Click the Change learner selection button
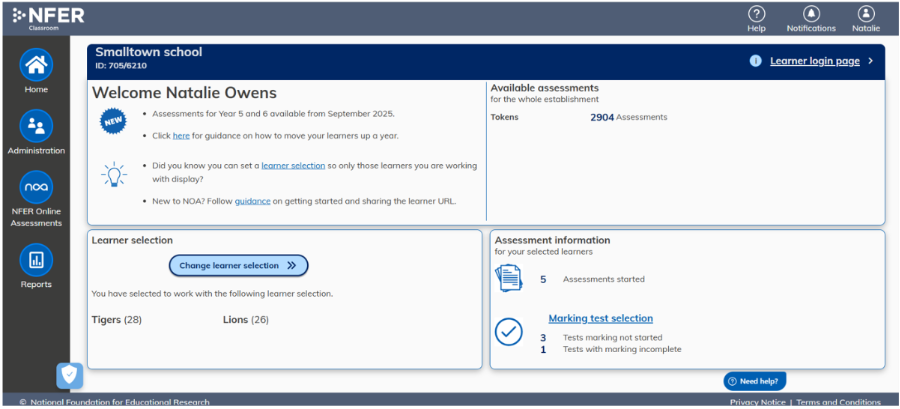 pos(238,266)
